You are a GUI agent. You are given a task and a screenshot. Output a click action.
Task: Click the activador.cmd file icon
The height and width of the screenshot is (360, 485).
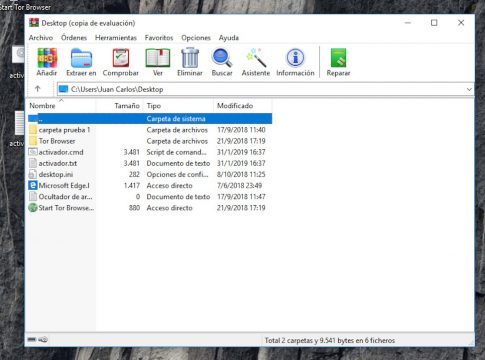[x=33, y=152]
